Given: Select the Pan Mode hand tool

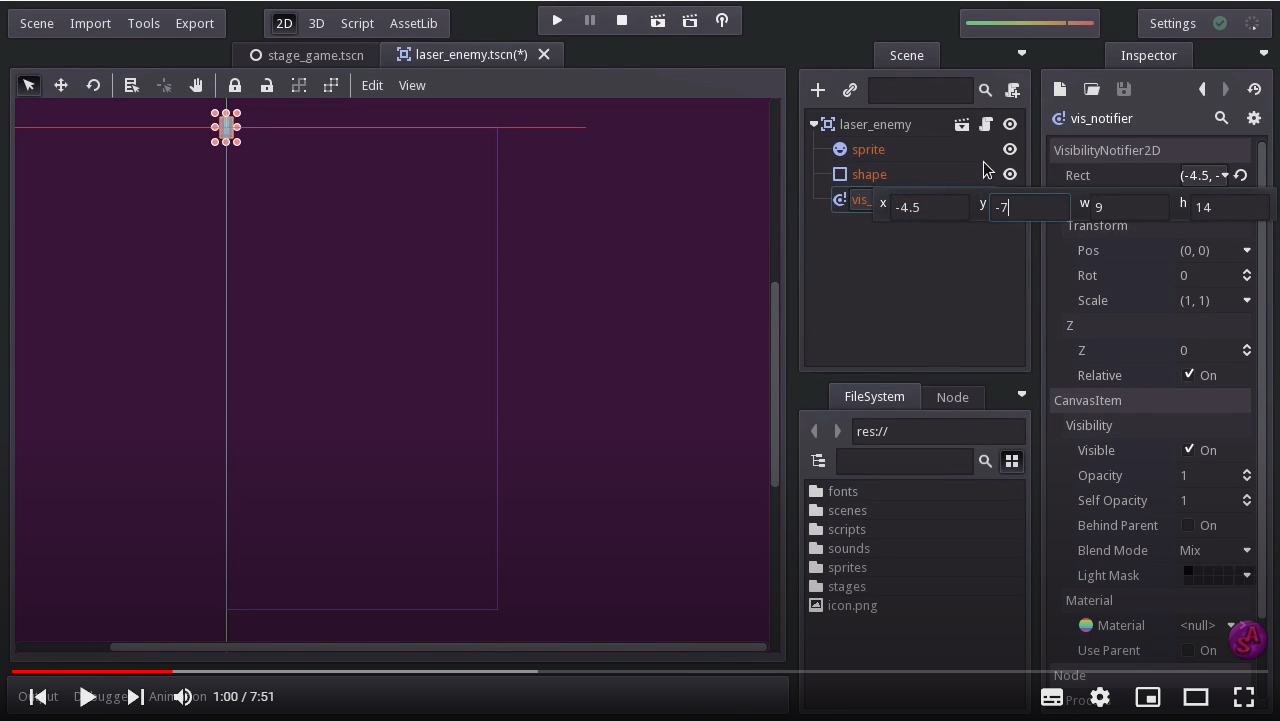Looking at the screenshot, I should [x=196, y=85].
